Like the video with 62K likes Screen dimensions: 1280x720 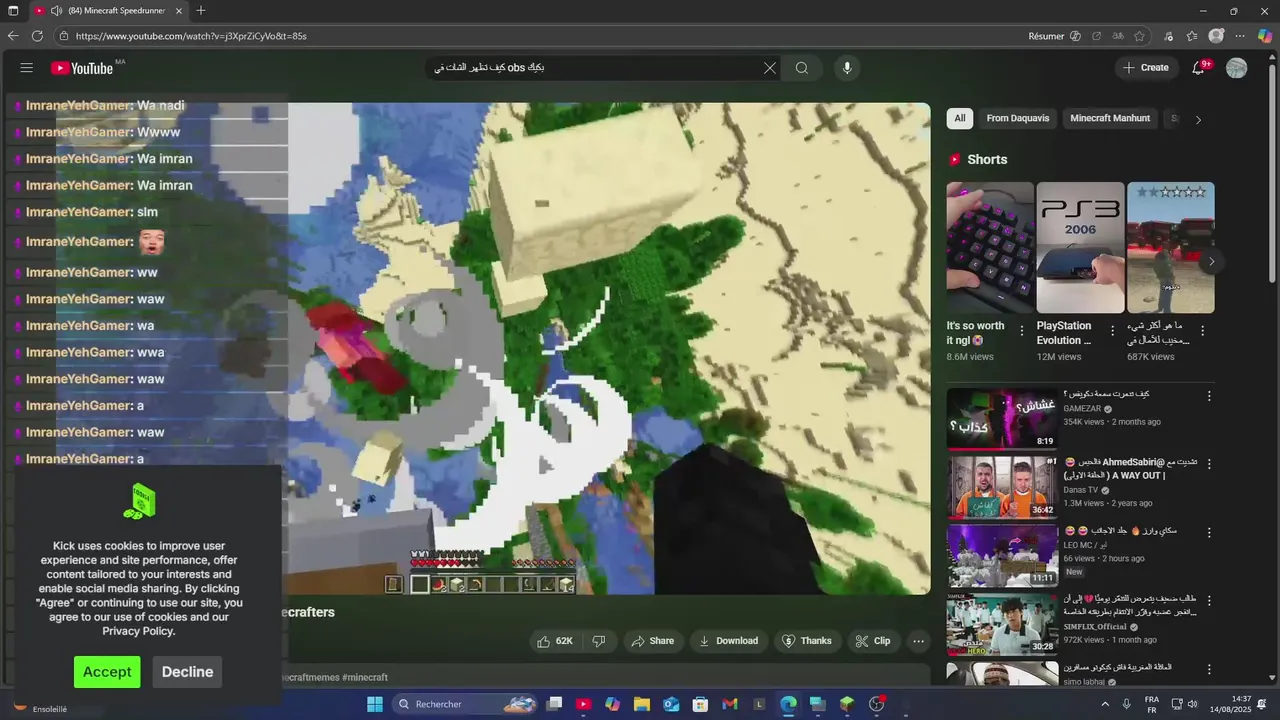click(555, 641)
